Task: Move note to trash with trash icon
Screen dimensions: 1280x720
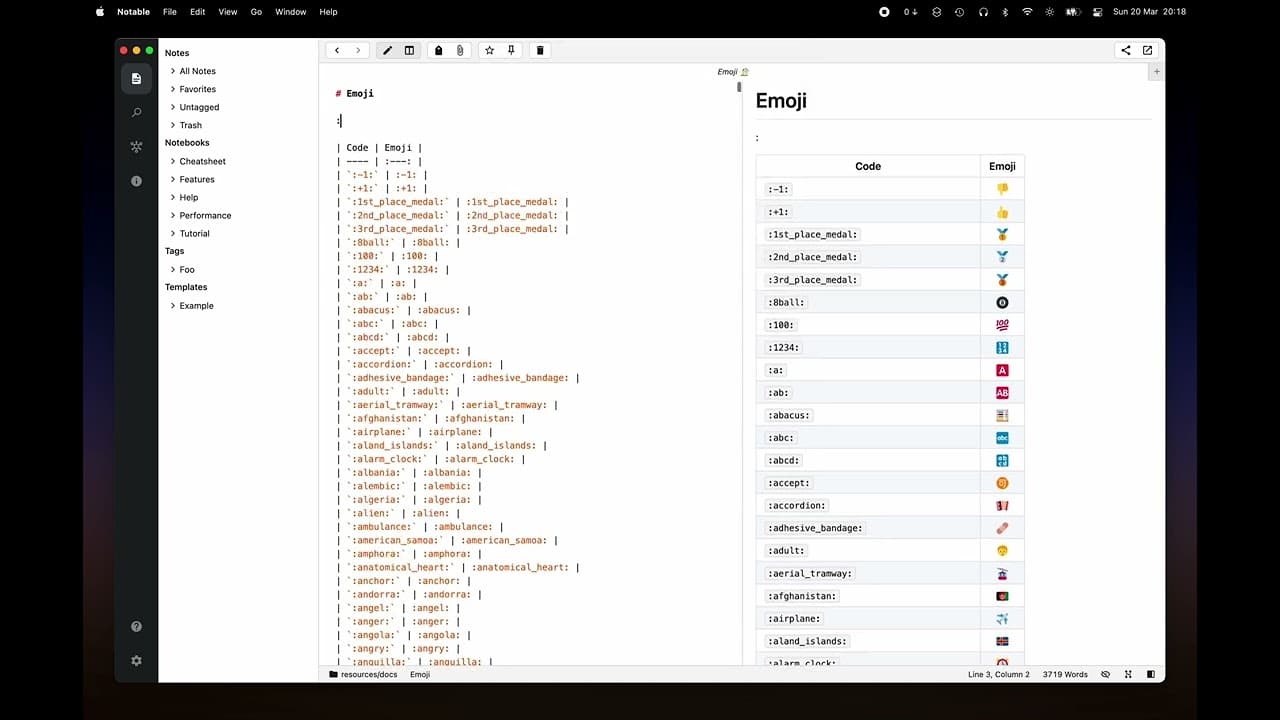Action: [x=540, y=50]
